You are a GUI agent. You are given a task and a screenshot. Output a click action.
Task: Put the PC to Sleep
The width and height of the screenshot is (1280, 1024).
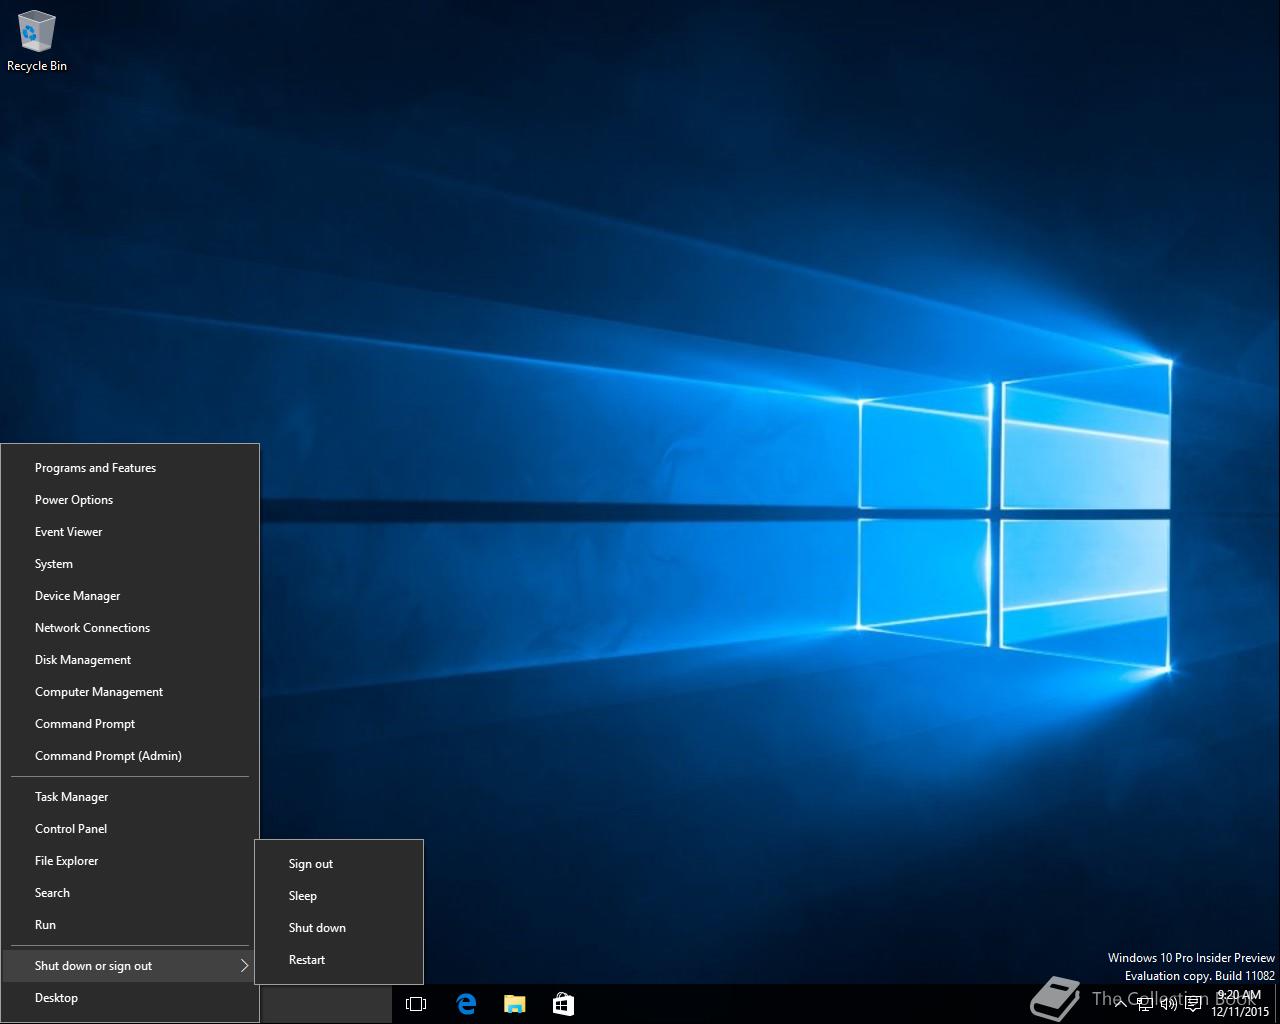pos(339,896)
